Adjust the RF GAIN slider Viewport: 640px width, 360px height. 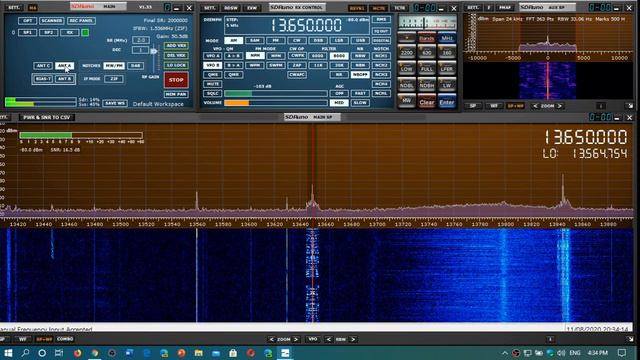click(x=154, y=52)
